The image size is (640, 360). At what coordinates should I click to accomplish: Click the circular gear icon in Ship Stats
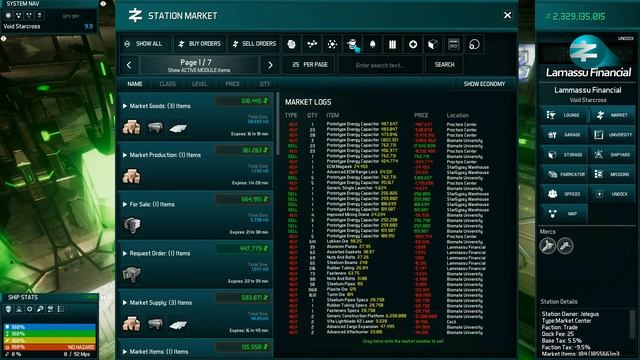coord(29,309)
